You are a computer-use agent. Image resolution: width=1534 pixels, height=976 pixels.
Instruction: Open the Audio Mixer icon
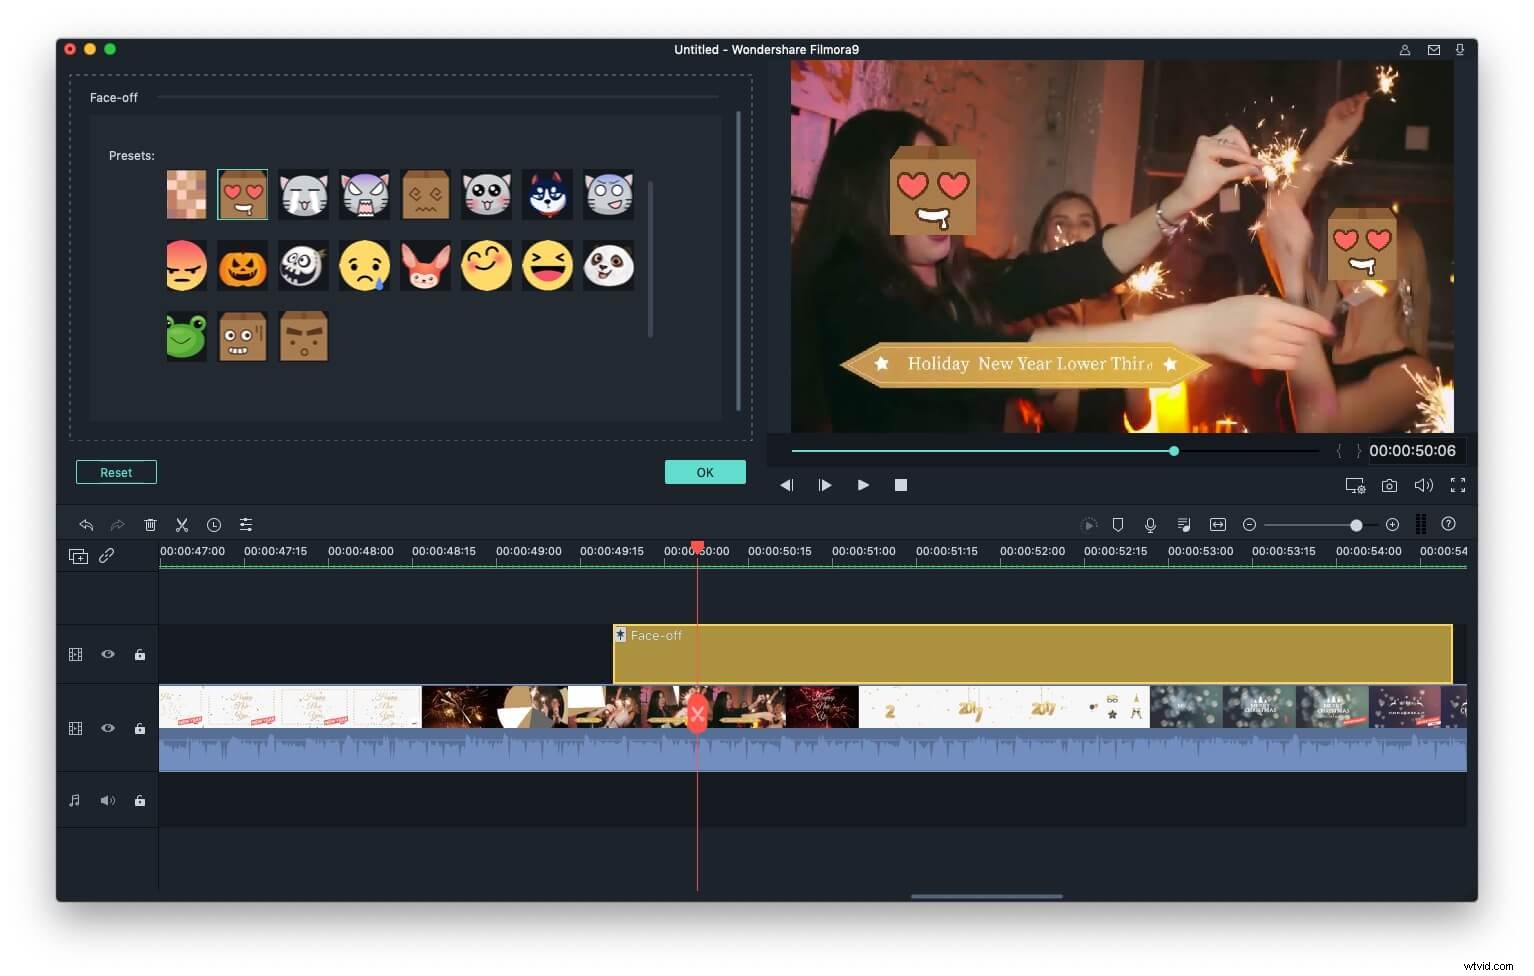(1184, 524)
